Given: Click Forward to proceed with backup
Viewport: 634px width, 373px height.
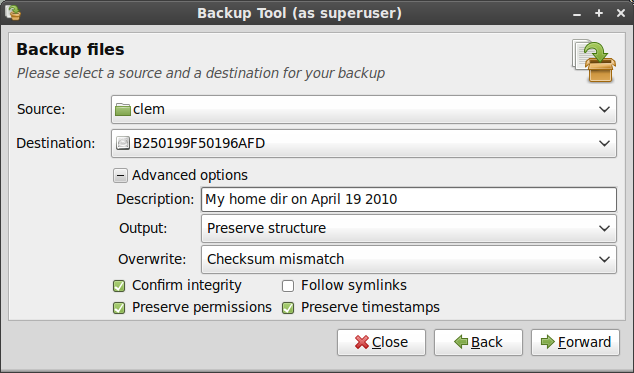Looking at the screenshot, I should (575, 342).
